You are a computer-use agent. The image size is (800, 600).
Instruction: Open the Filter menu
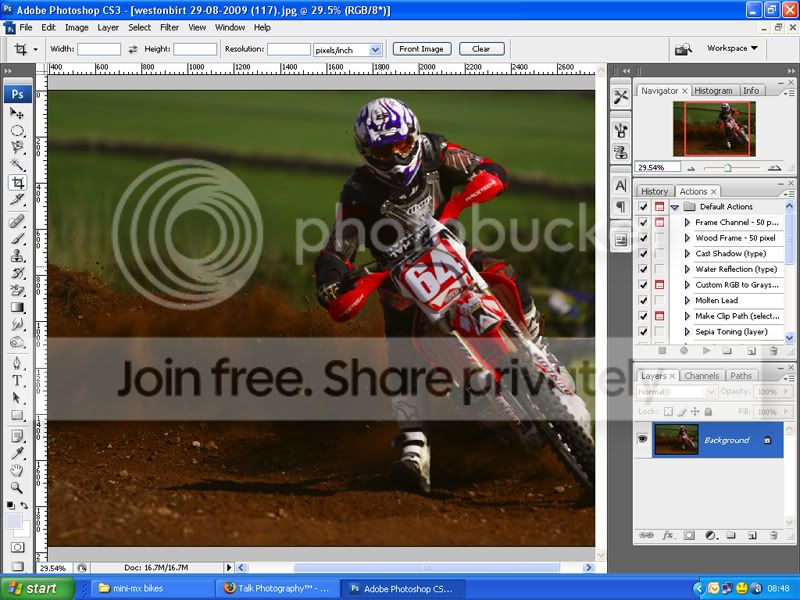[x=170, y=27]
